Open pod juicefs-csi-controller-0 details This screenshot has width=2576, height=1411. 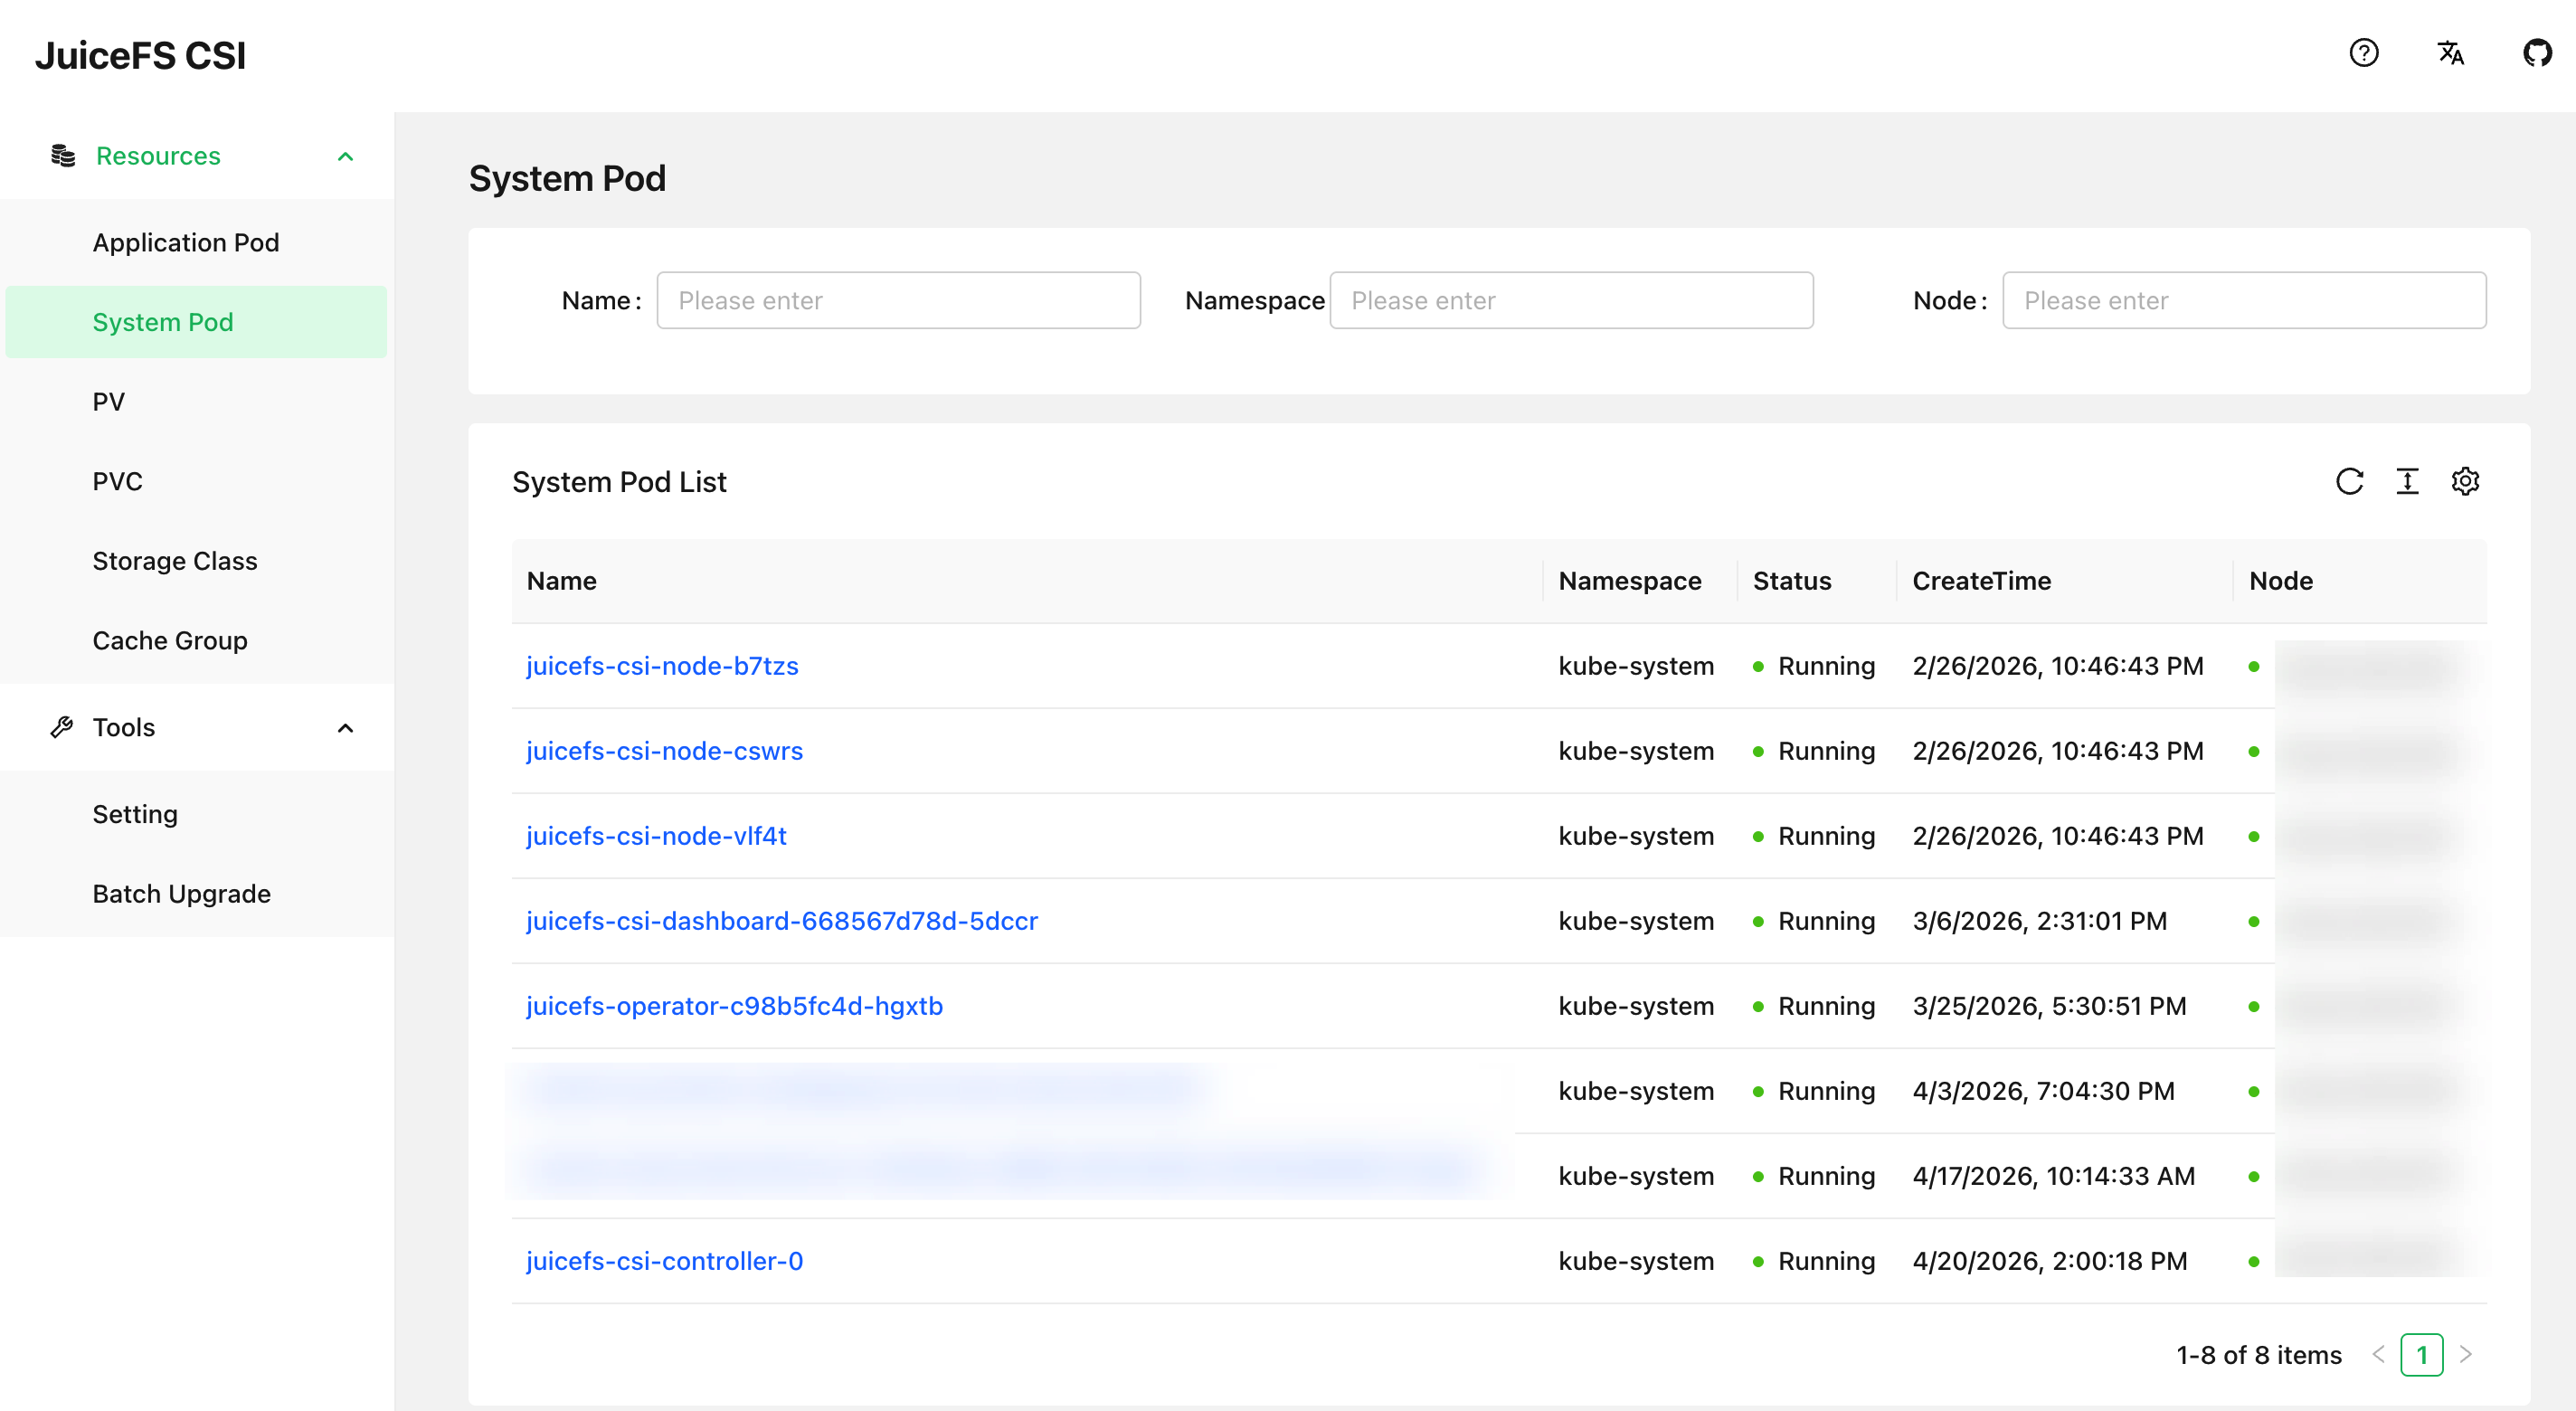(665, 1261)
